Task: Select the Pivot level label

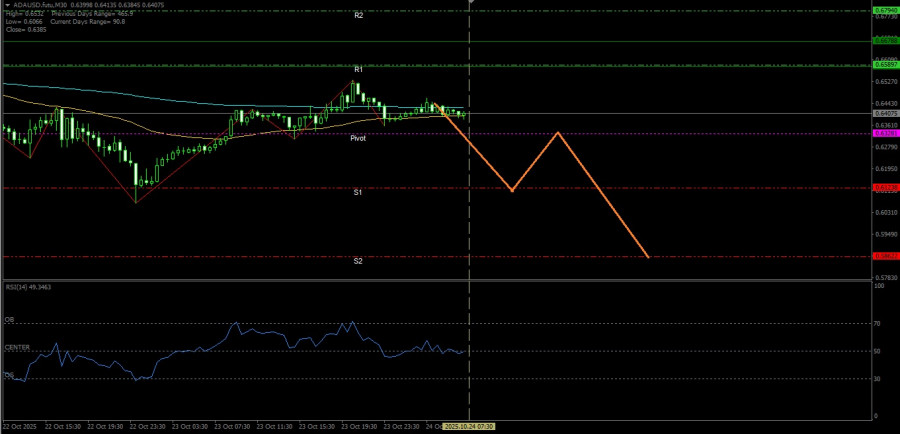Action: point(358,138)
